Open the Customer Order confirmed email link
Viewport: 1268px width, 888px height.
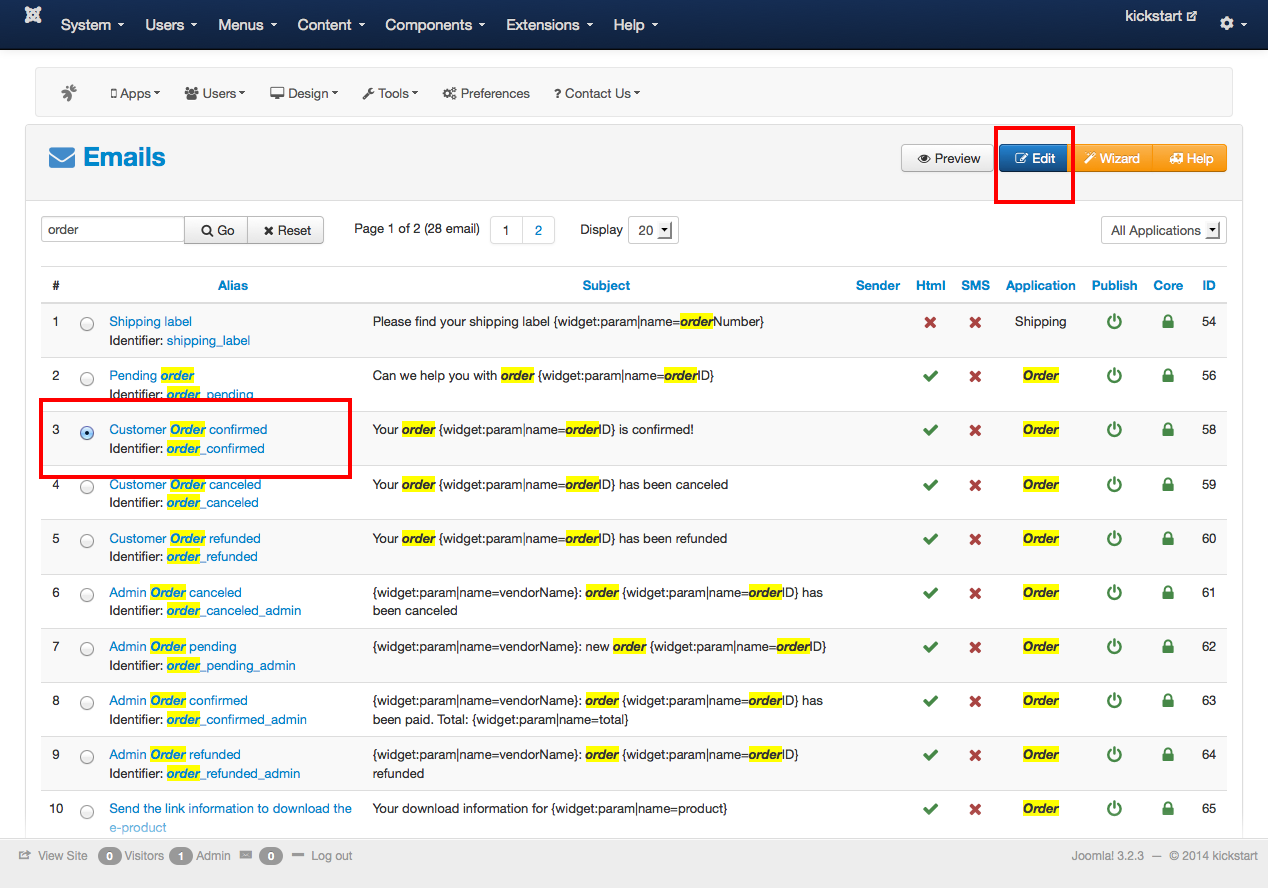[188, 430]
